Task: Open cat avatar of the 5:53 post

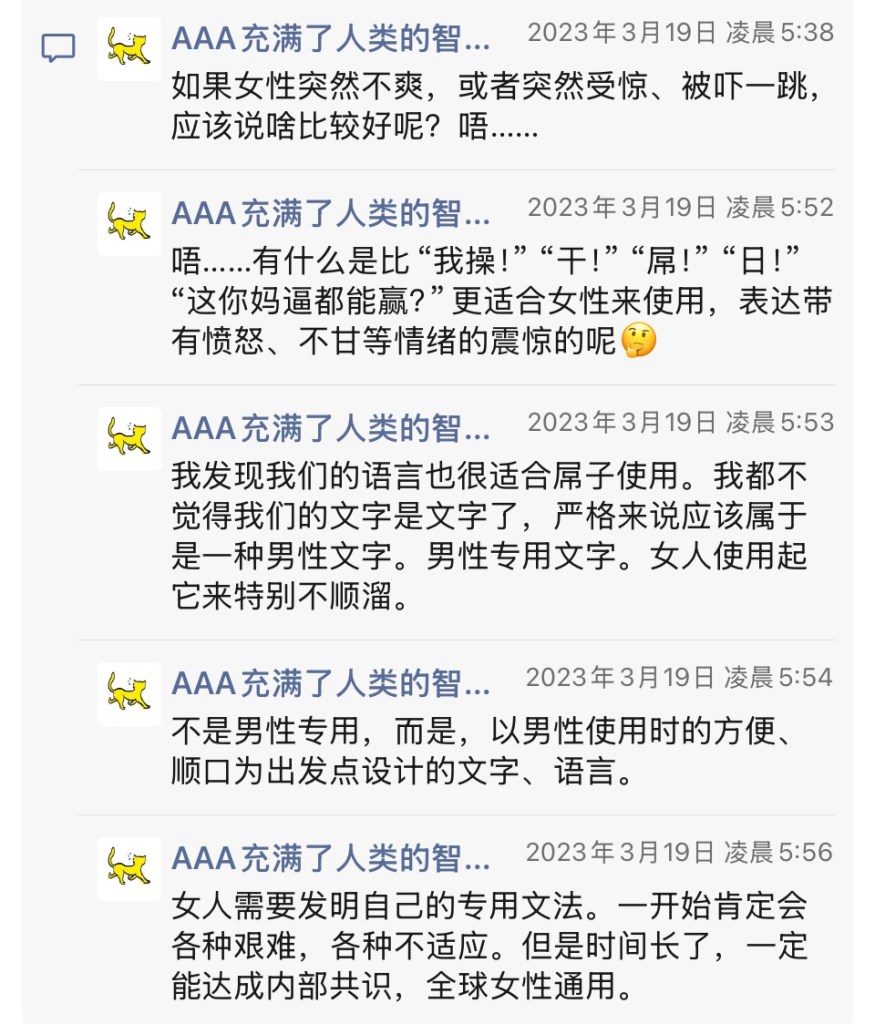Action: [x=129, y=439]
